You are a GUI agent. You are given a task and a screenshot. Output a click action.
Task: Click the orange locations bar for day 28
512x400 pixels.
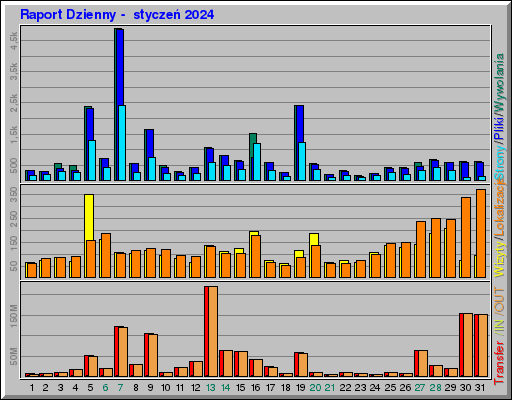pos(436,248)
